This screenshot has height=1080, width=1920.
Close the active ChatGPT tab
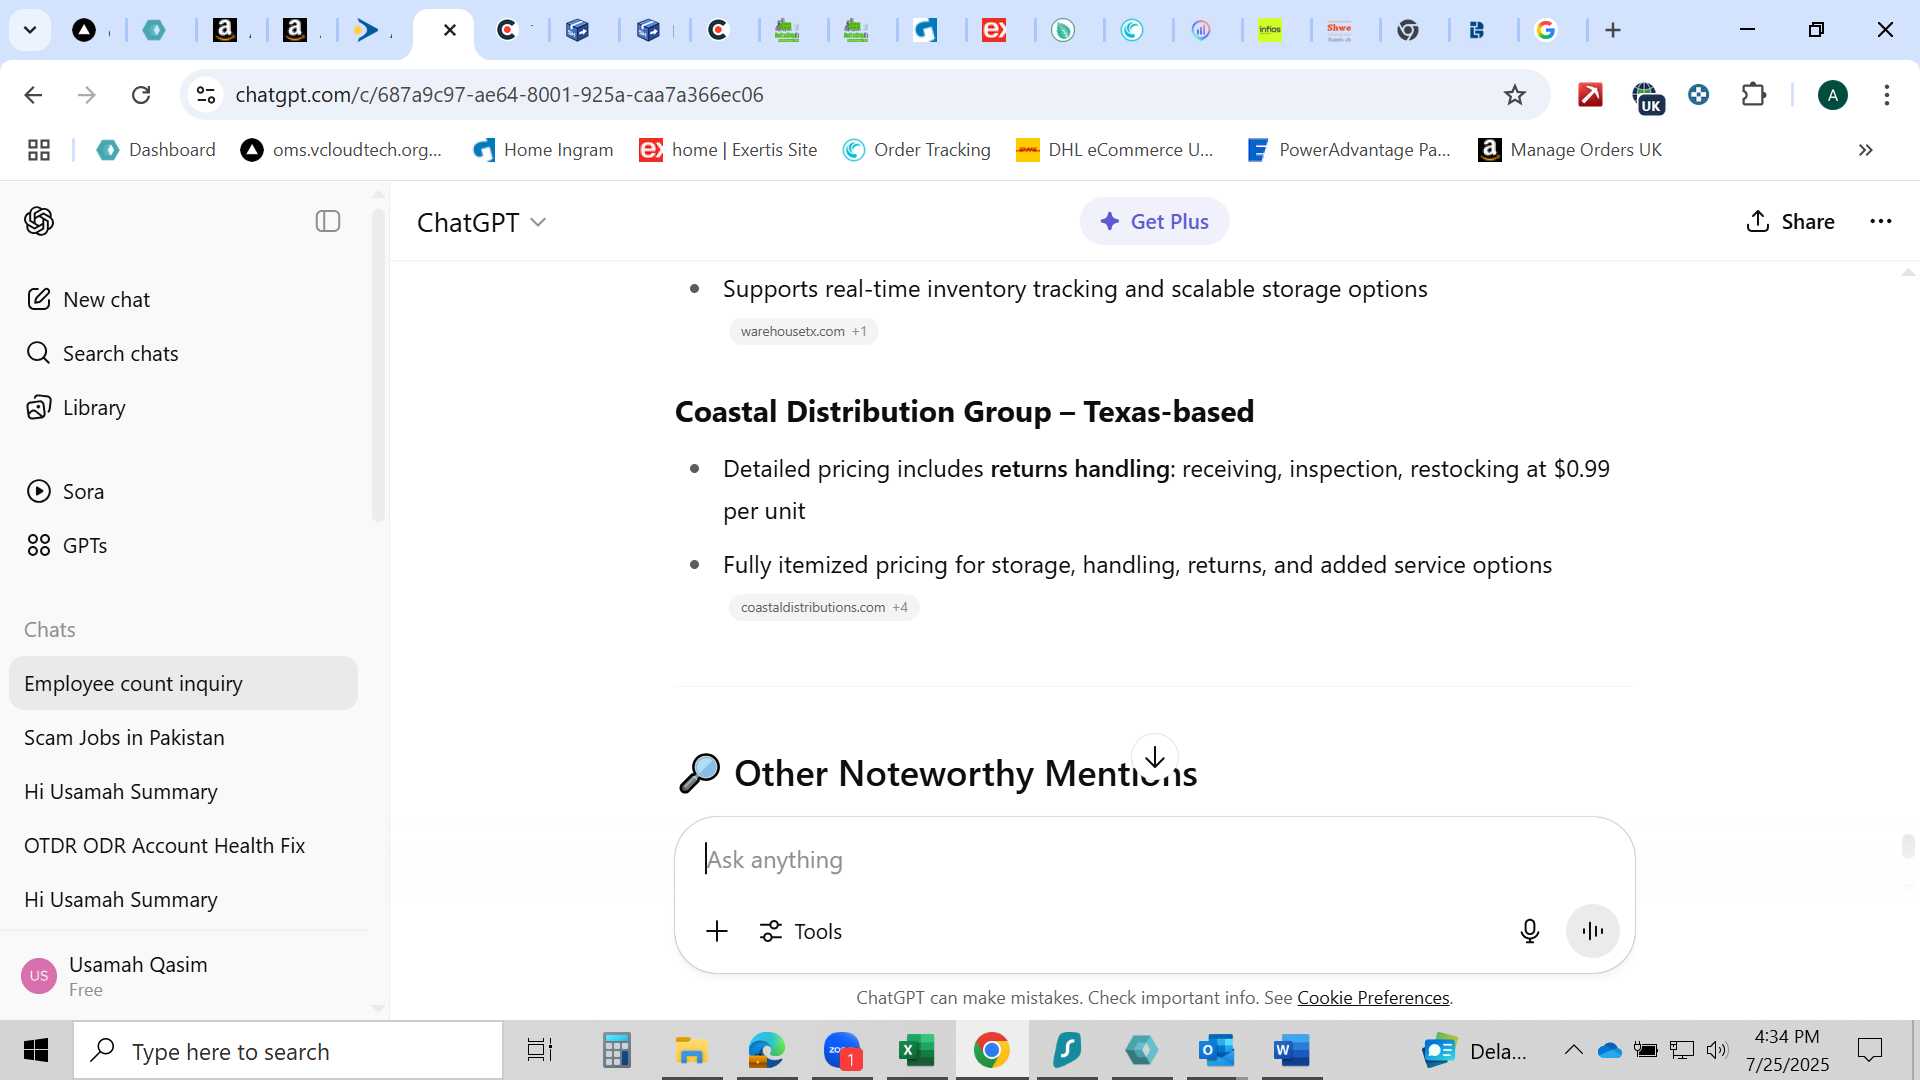coord(450,30)
